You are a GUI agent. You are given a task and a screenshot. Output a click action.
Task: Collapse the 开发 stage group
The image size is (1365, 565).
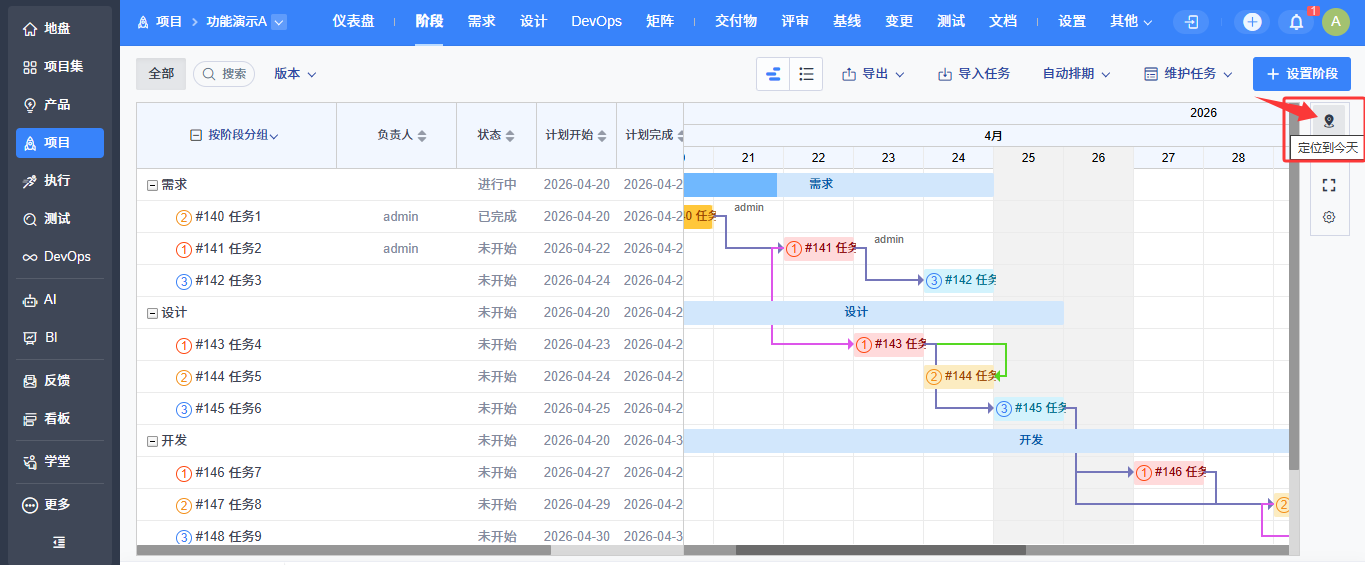[152, 441]
